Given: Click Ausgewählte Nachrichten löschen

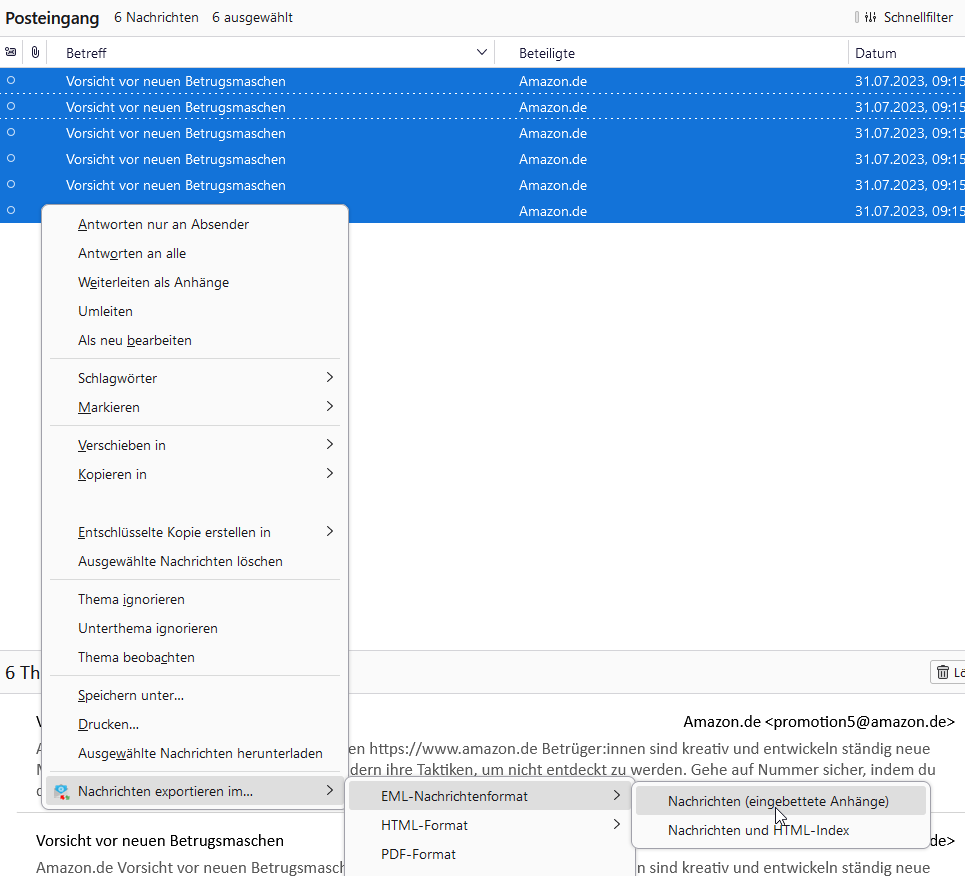Looking at the screenshot, I should [x=180, y=561].
